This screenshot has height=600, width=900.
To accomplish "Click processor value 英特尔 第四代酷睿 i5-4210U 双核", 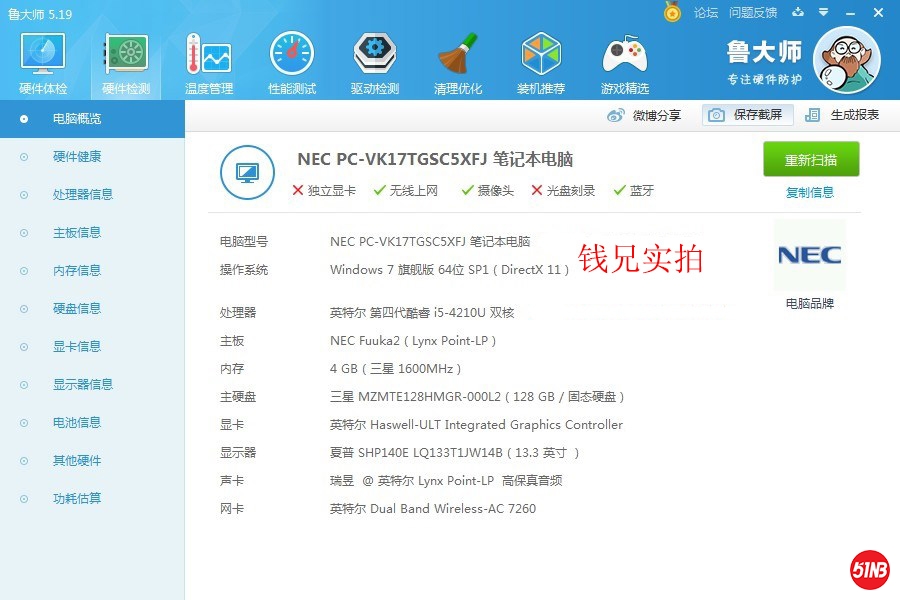I will (422, 313).
